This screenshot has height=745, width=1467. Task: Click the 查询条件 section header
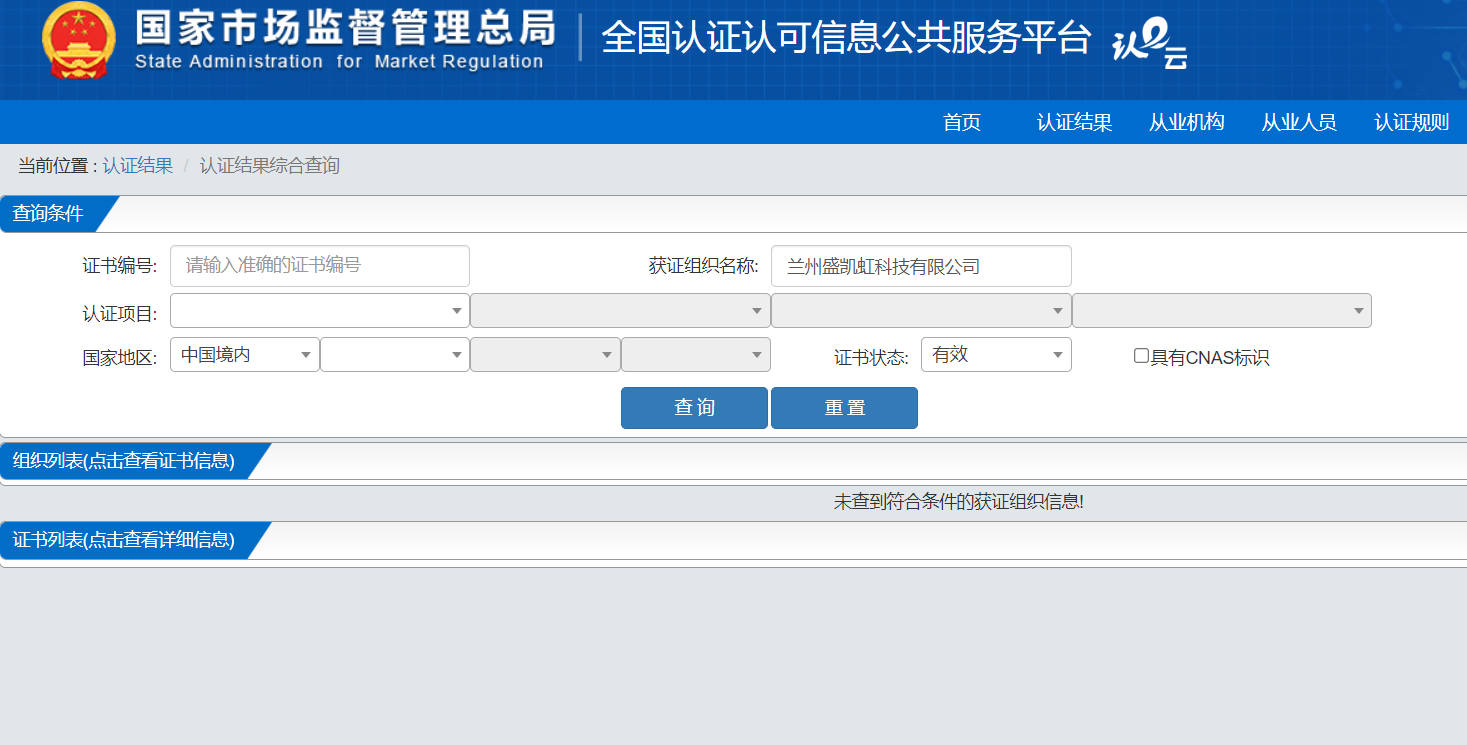[48, 214]
